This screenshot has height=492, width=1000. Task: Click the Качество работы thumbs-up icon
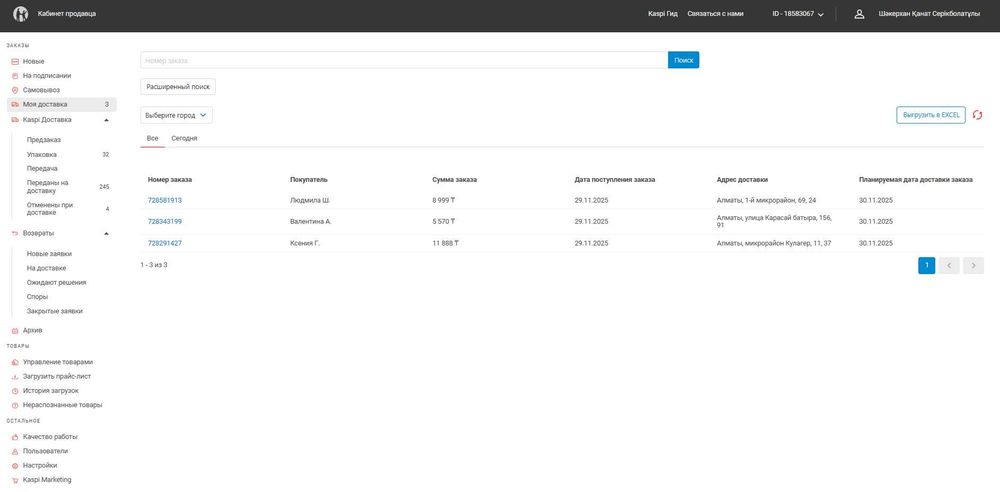[x=15, y=437]
